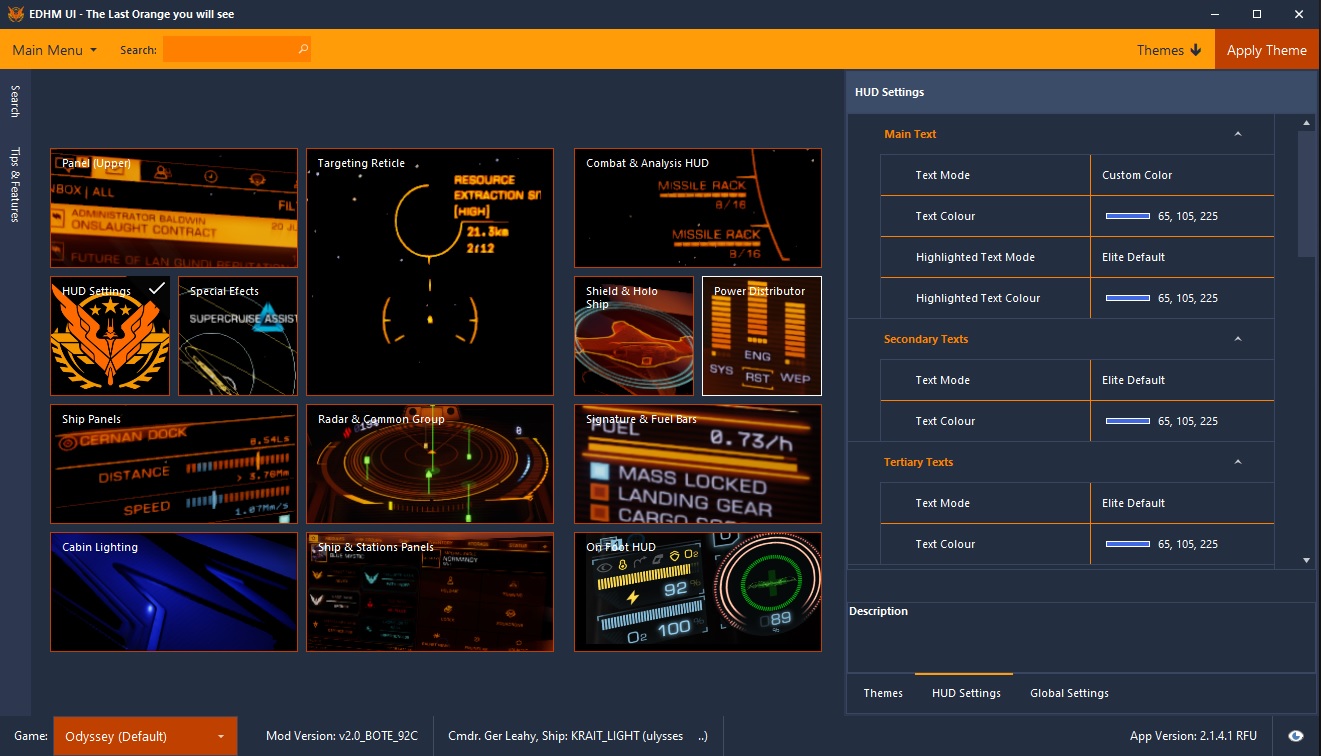Click the Description box label
1321x756 pixels.
click(878, 611)
